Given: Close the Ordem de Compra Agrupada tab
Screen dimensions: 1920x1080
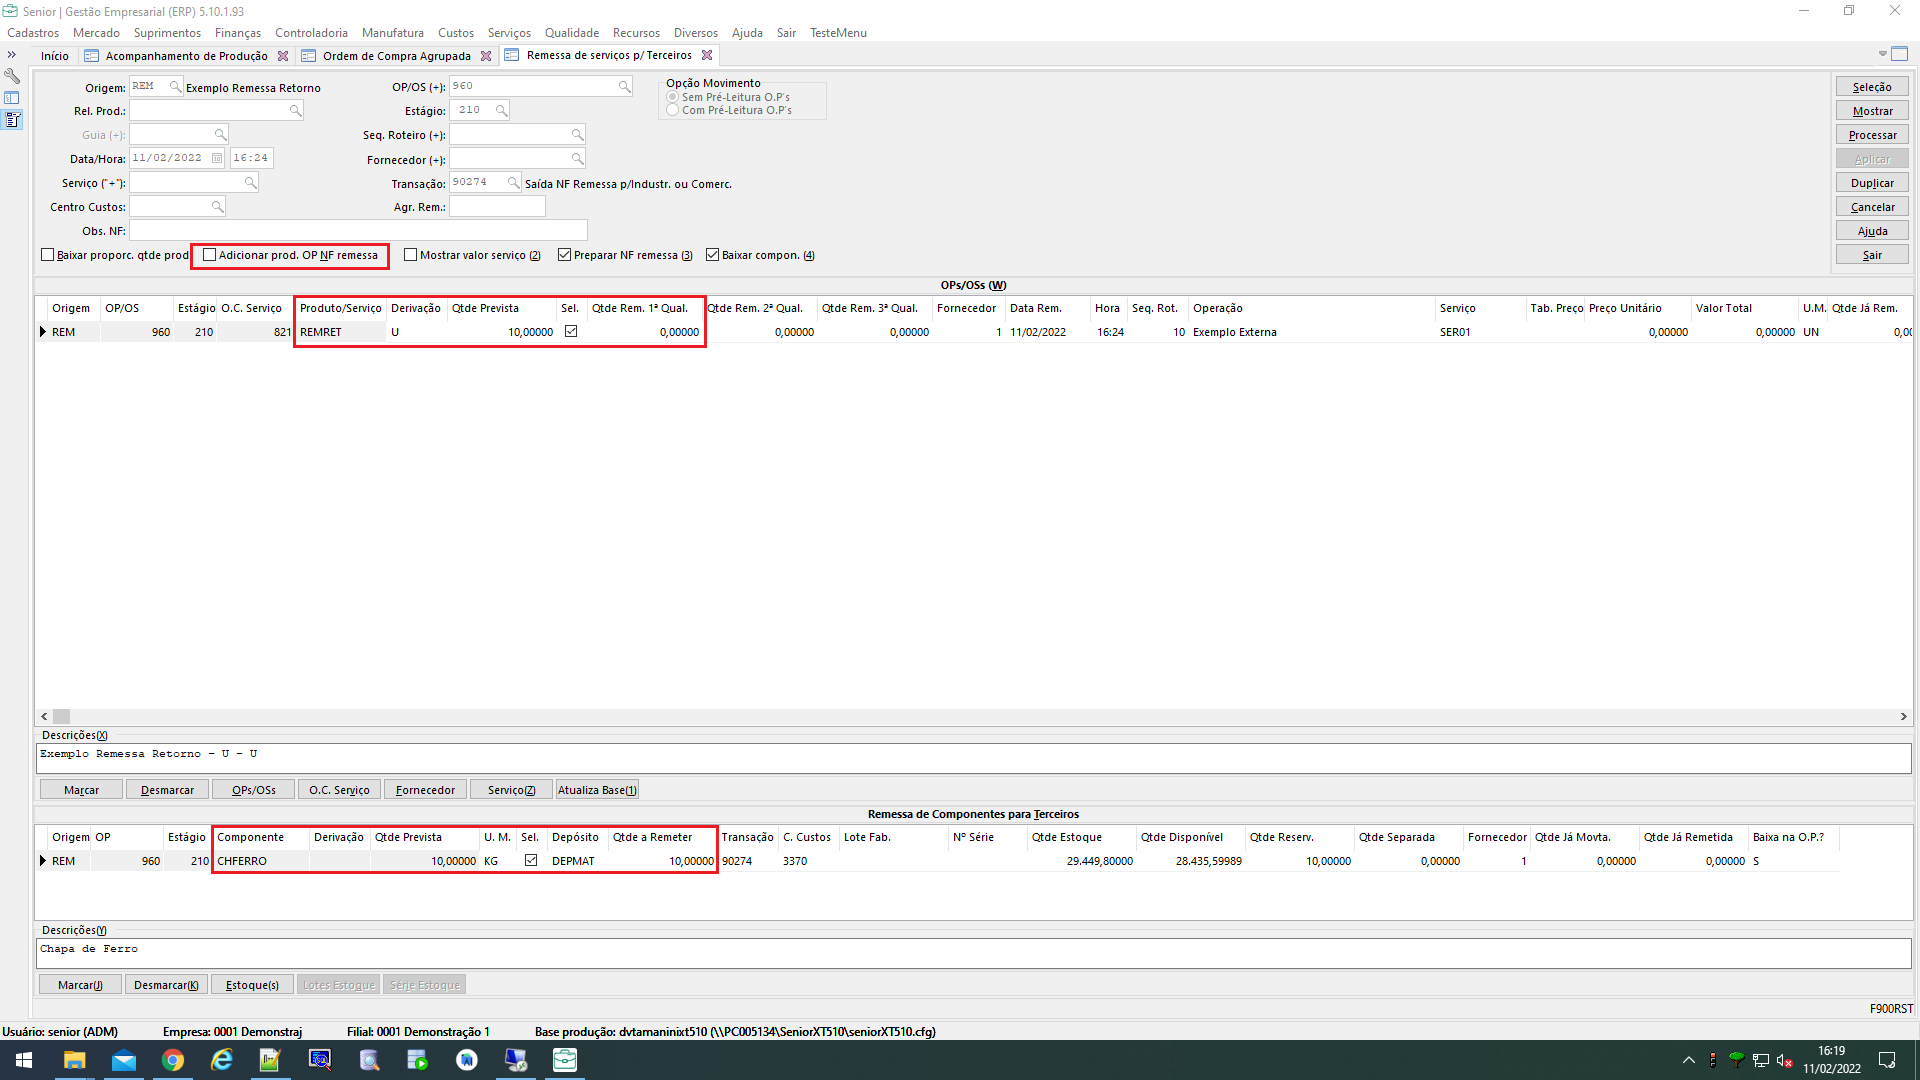Looking at the screenshot, I should pos(486,56).
